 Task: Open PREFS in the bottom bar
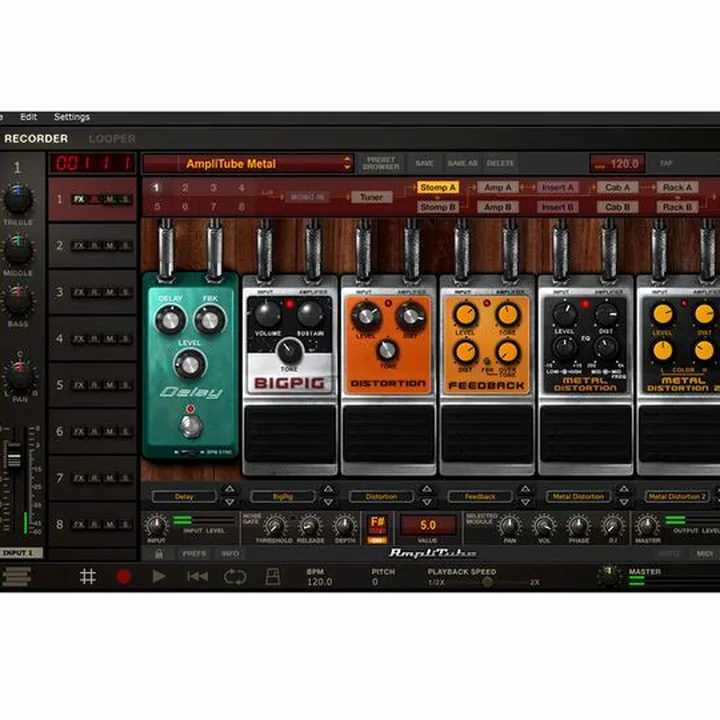coord(194,554)
